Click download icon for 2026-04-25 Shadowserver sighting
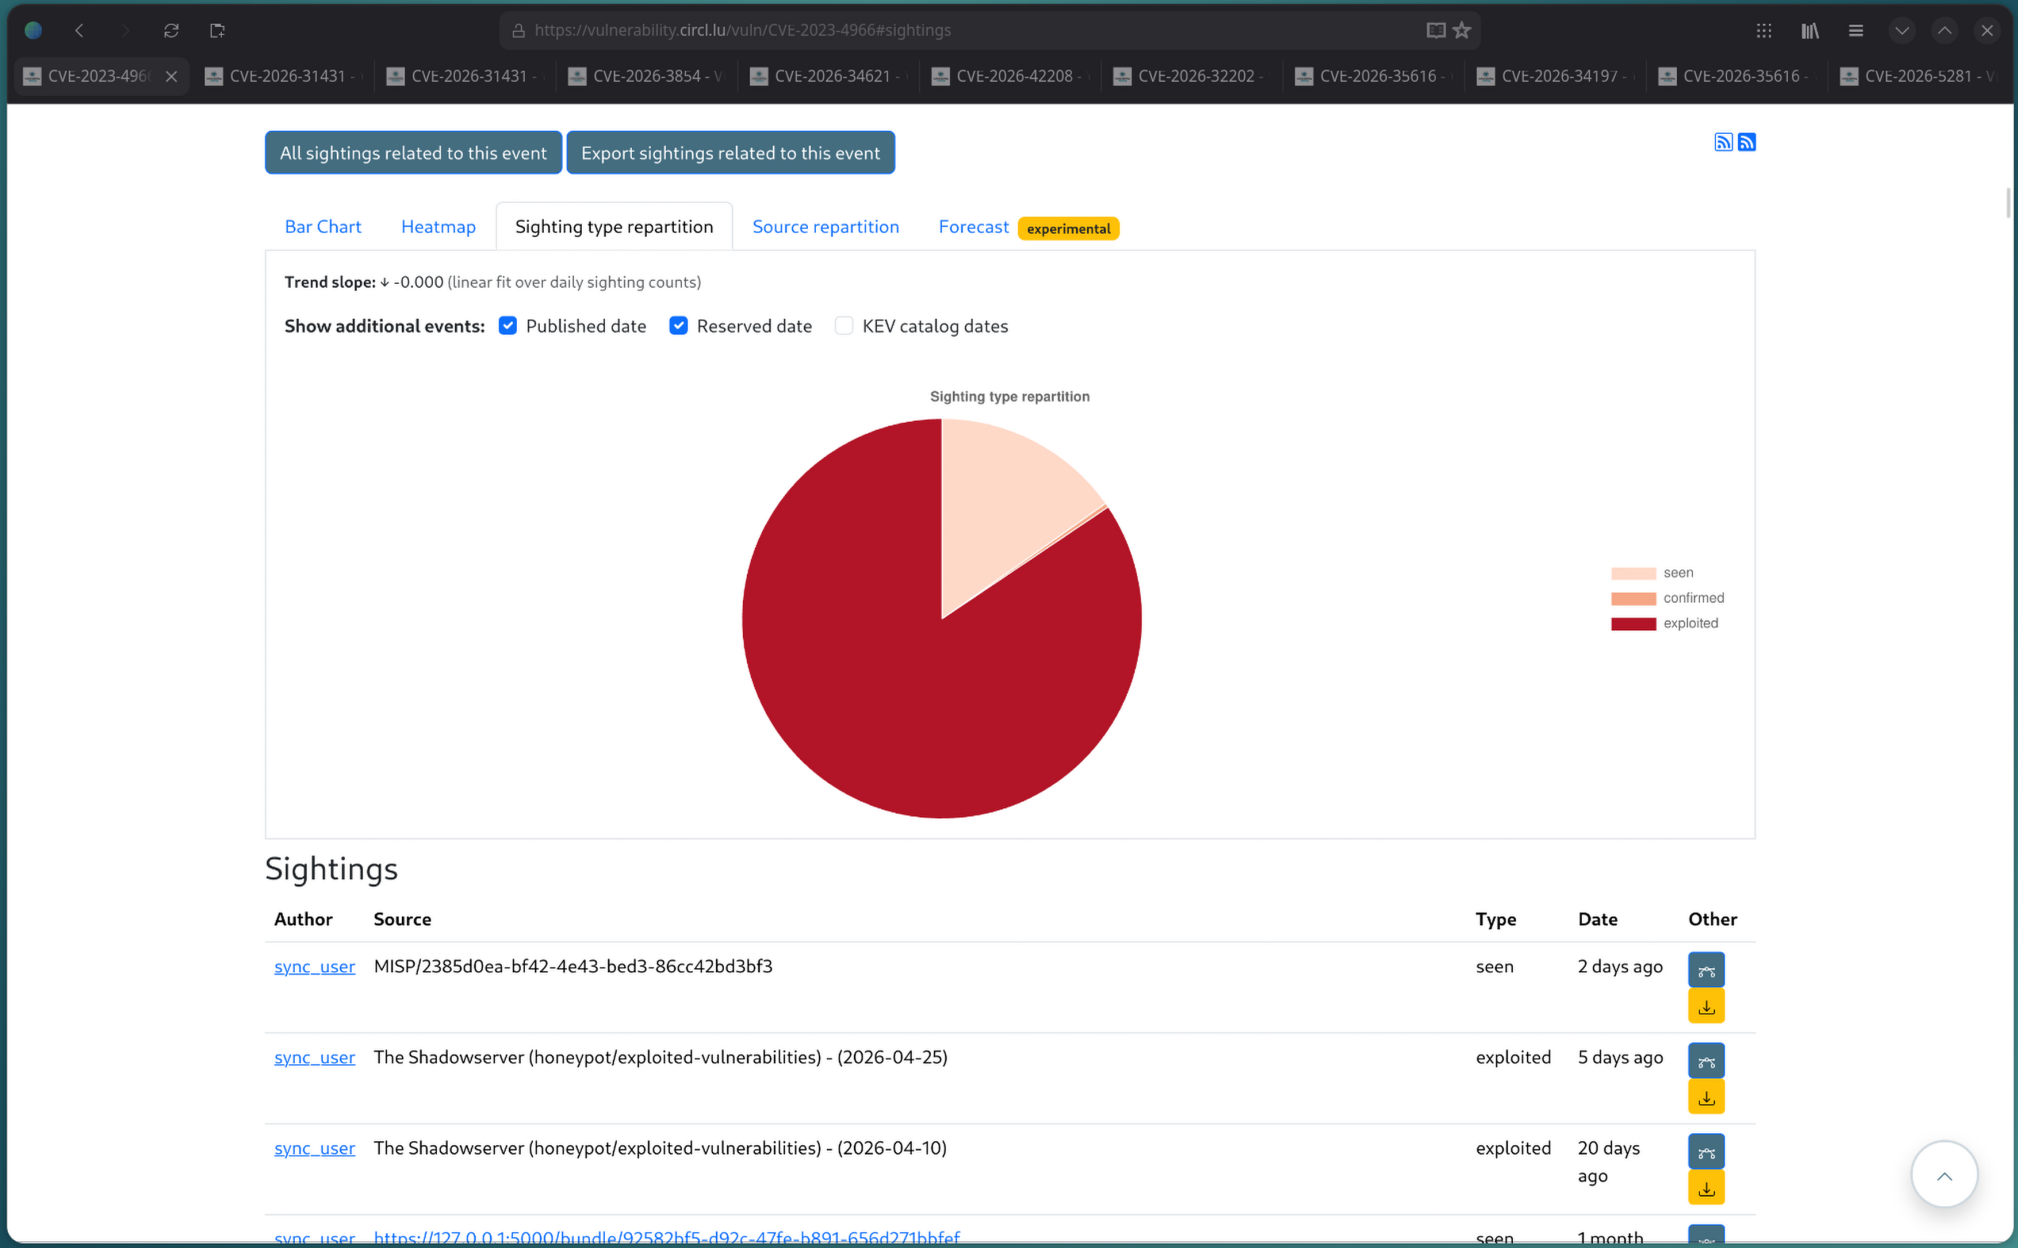Viewport: 2018px width, 1248px height. coord(1706,1097)
